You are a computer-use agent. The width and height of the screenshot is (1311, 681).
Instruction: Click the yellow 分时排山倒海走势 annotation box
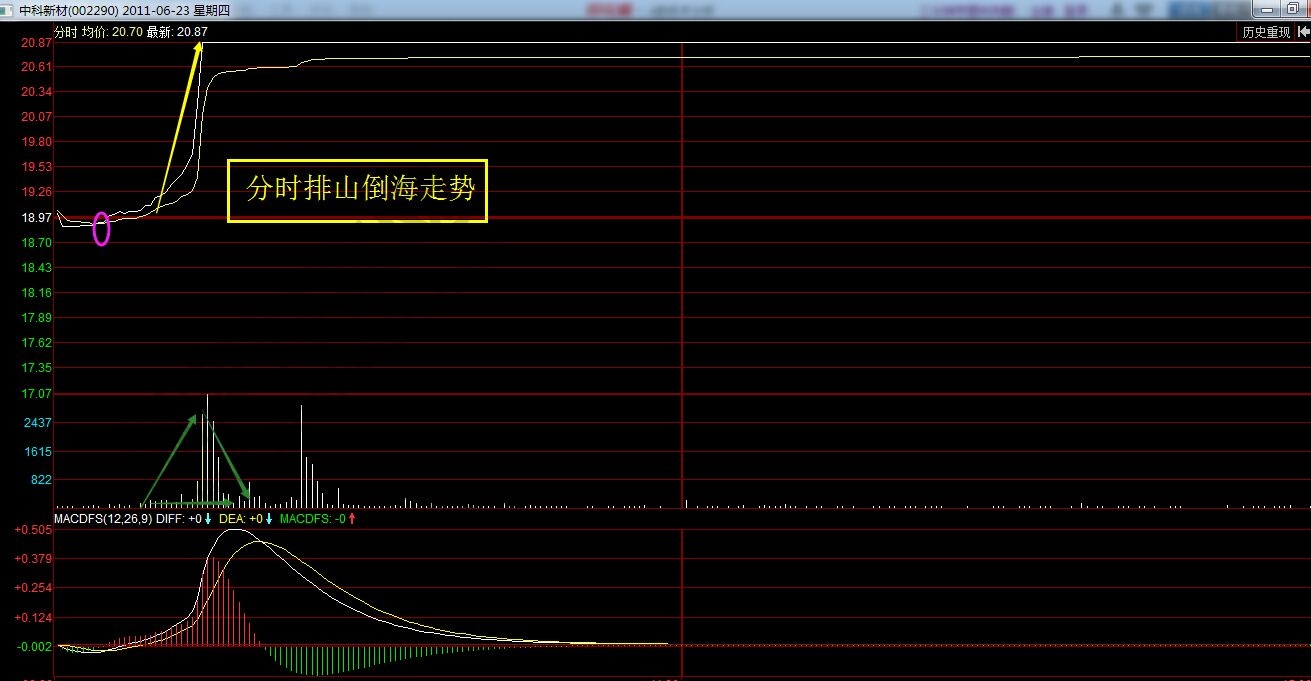coord(357,189)
